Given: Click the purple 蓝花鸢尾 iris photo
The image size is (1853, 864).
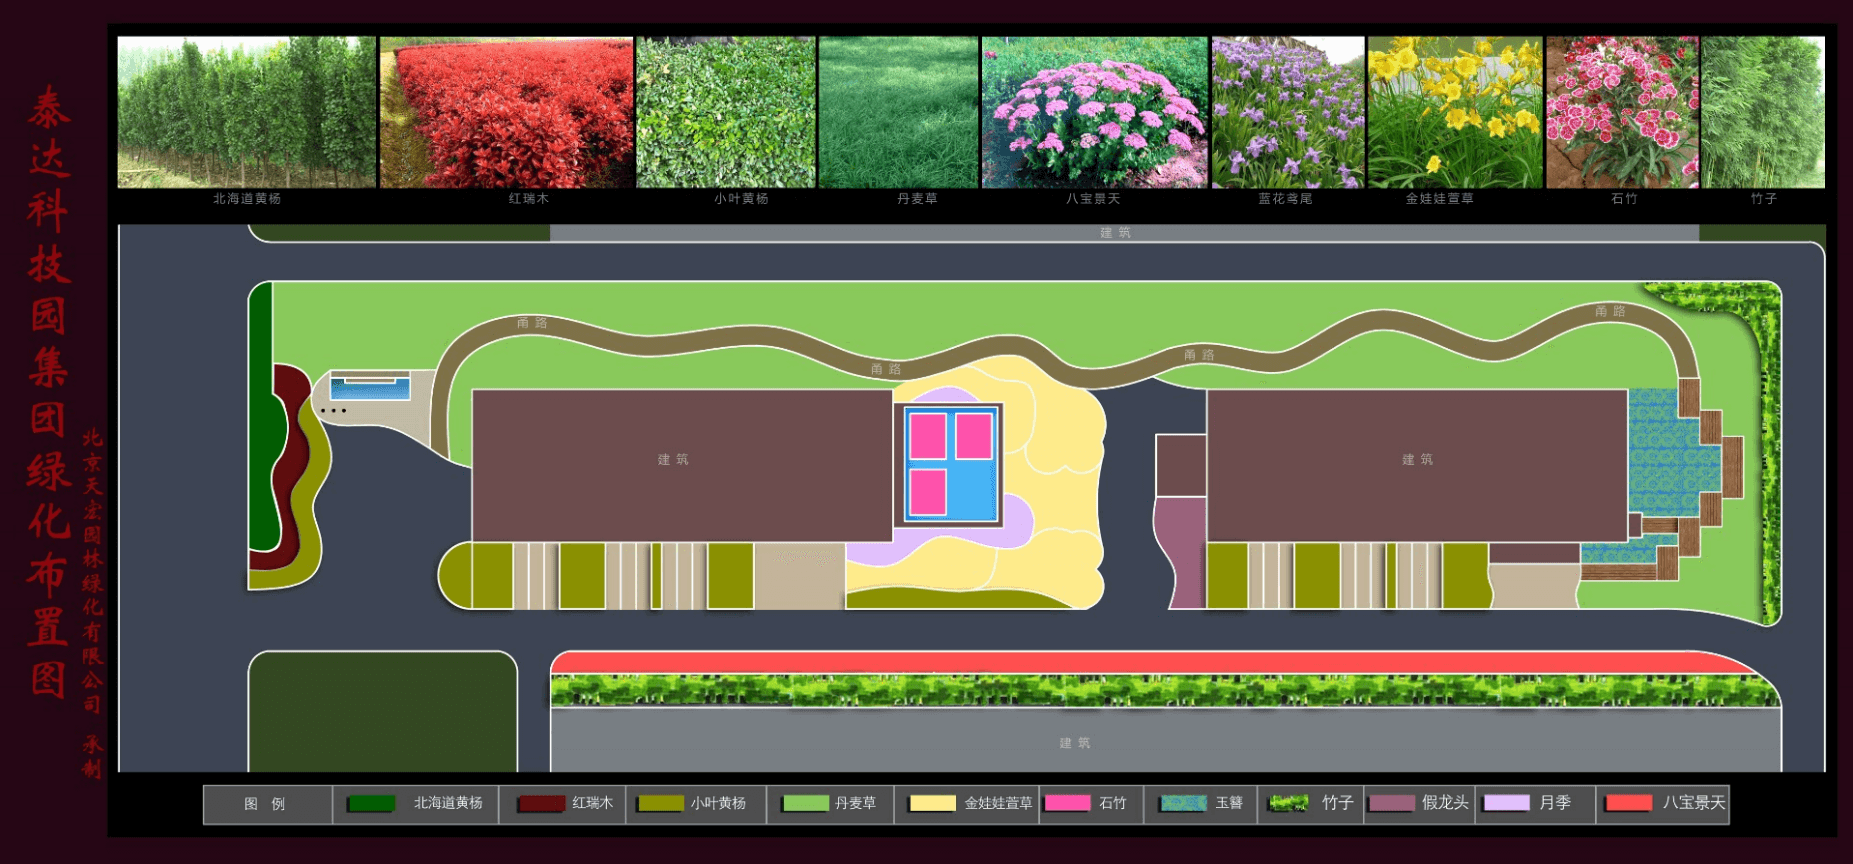Looking at the screenshot, I should pos(1288,112).
